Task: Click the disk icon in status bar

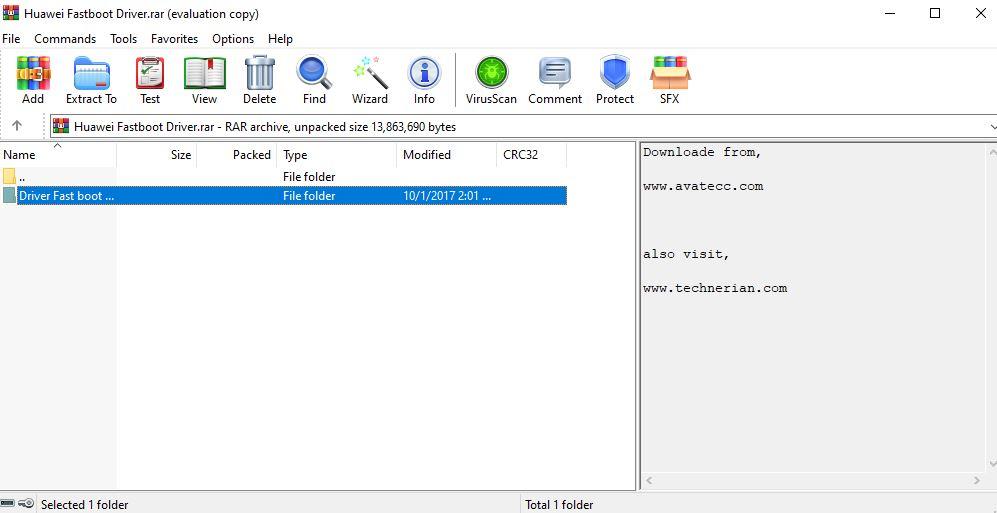Action: click(8, 503)
